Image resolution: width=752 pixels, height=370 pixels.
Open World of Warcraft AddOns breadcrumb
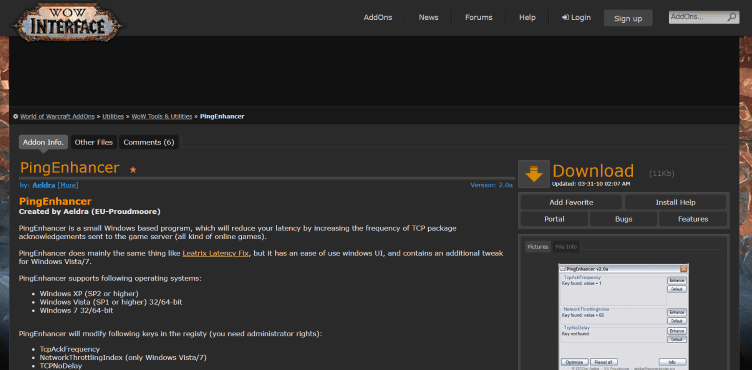58,117
